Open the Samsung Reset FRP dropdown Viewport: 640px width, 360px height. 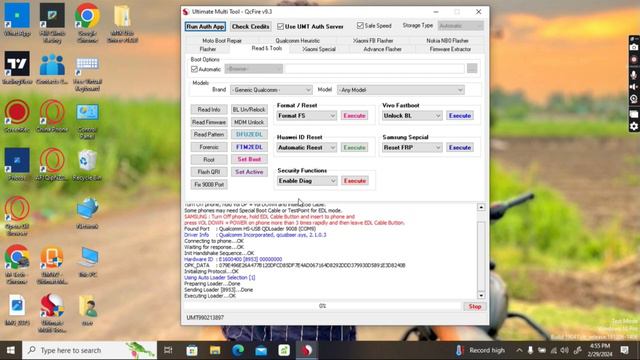[412, 148]
